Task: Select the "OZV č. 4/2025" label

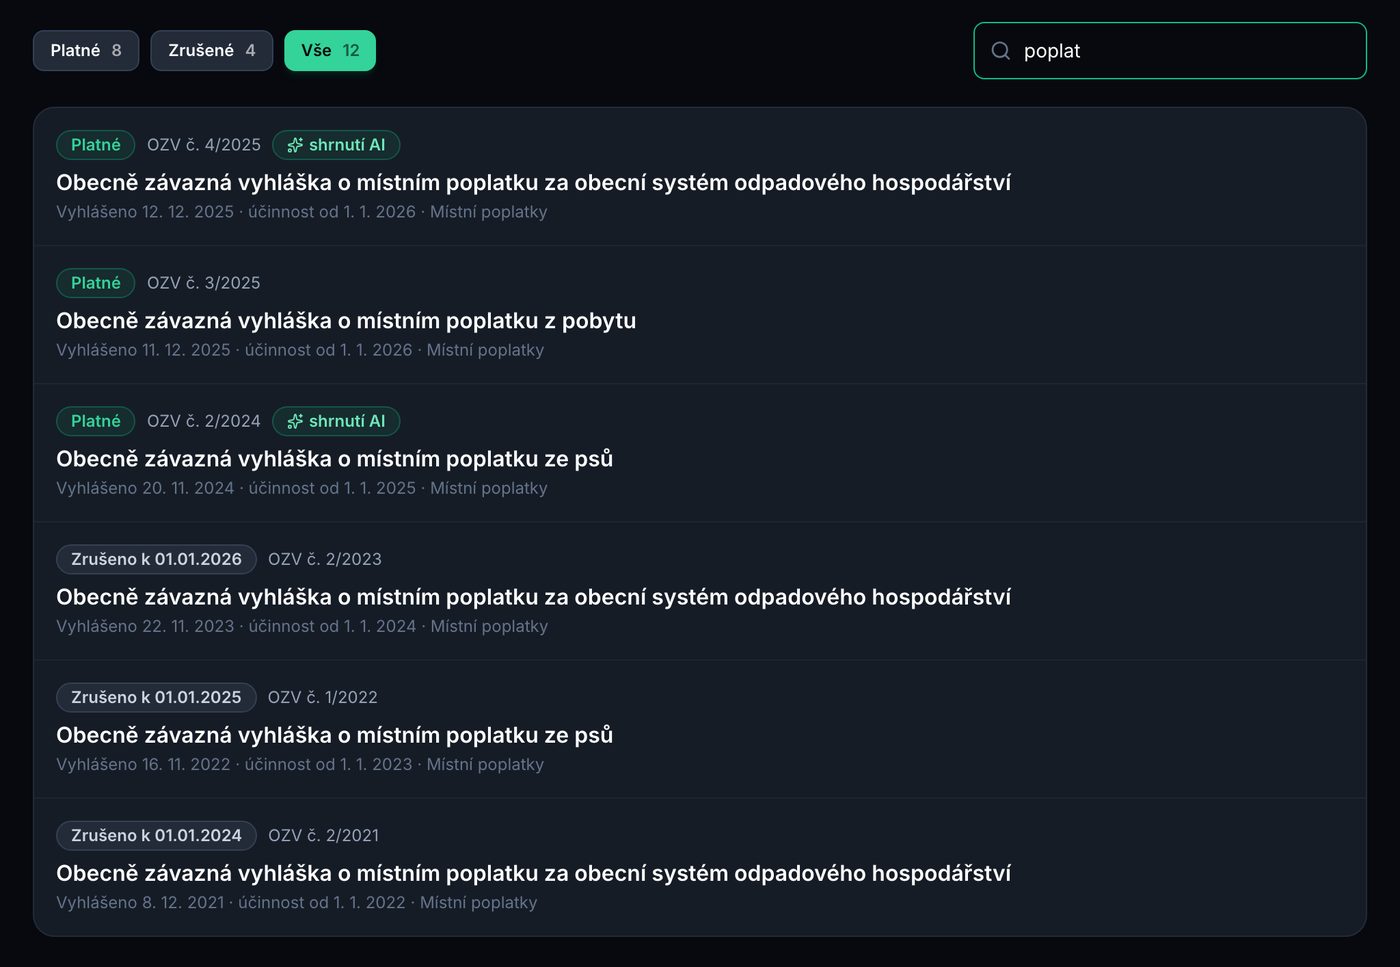Action: click(204, 145)
